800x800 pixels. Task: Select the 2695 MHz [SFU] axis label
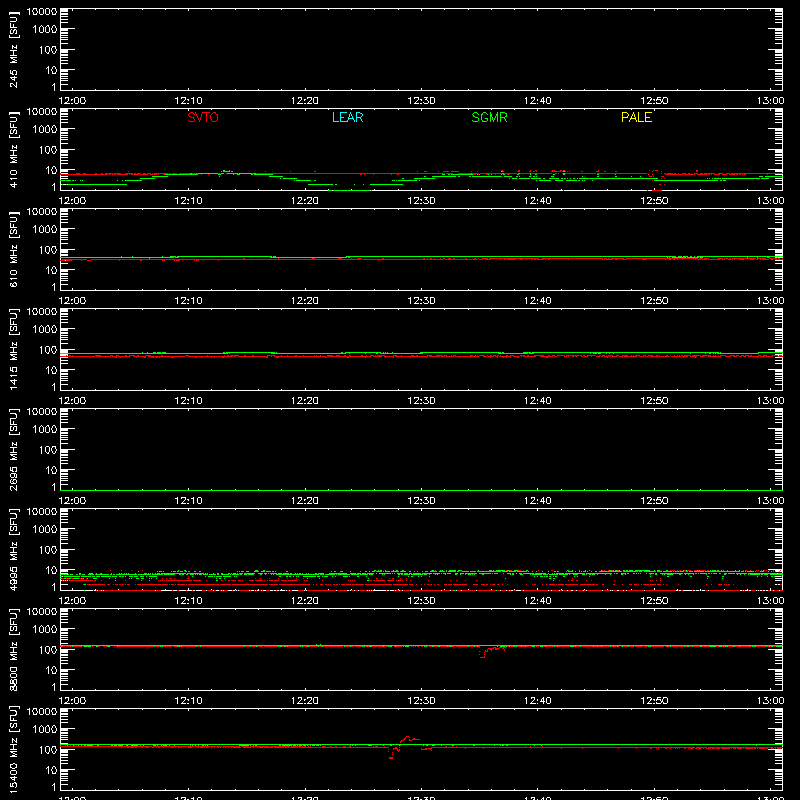coord(14,449)
